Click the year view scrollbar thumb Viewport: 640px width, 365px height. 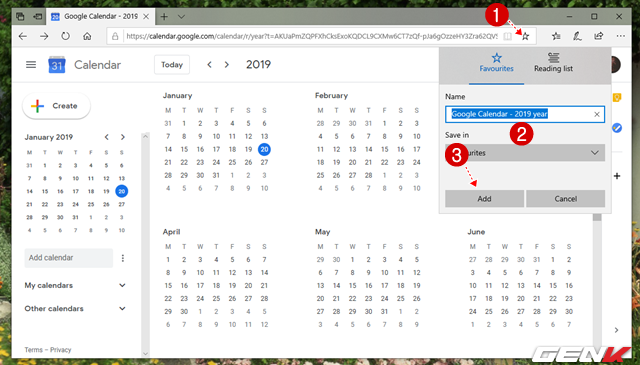[x=597, y=217]
